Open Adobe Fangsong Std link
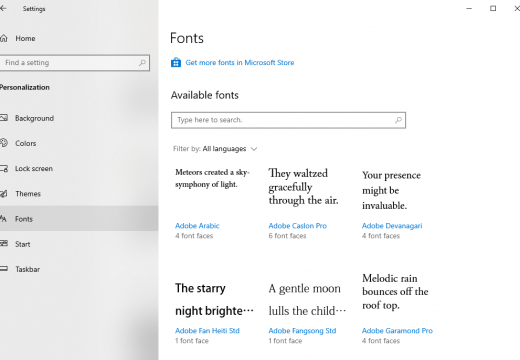Image resolution: width=520 pixels, height=360 pixels. pos(302,331)
